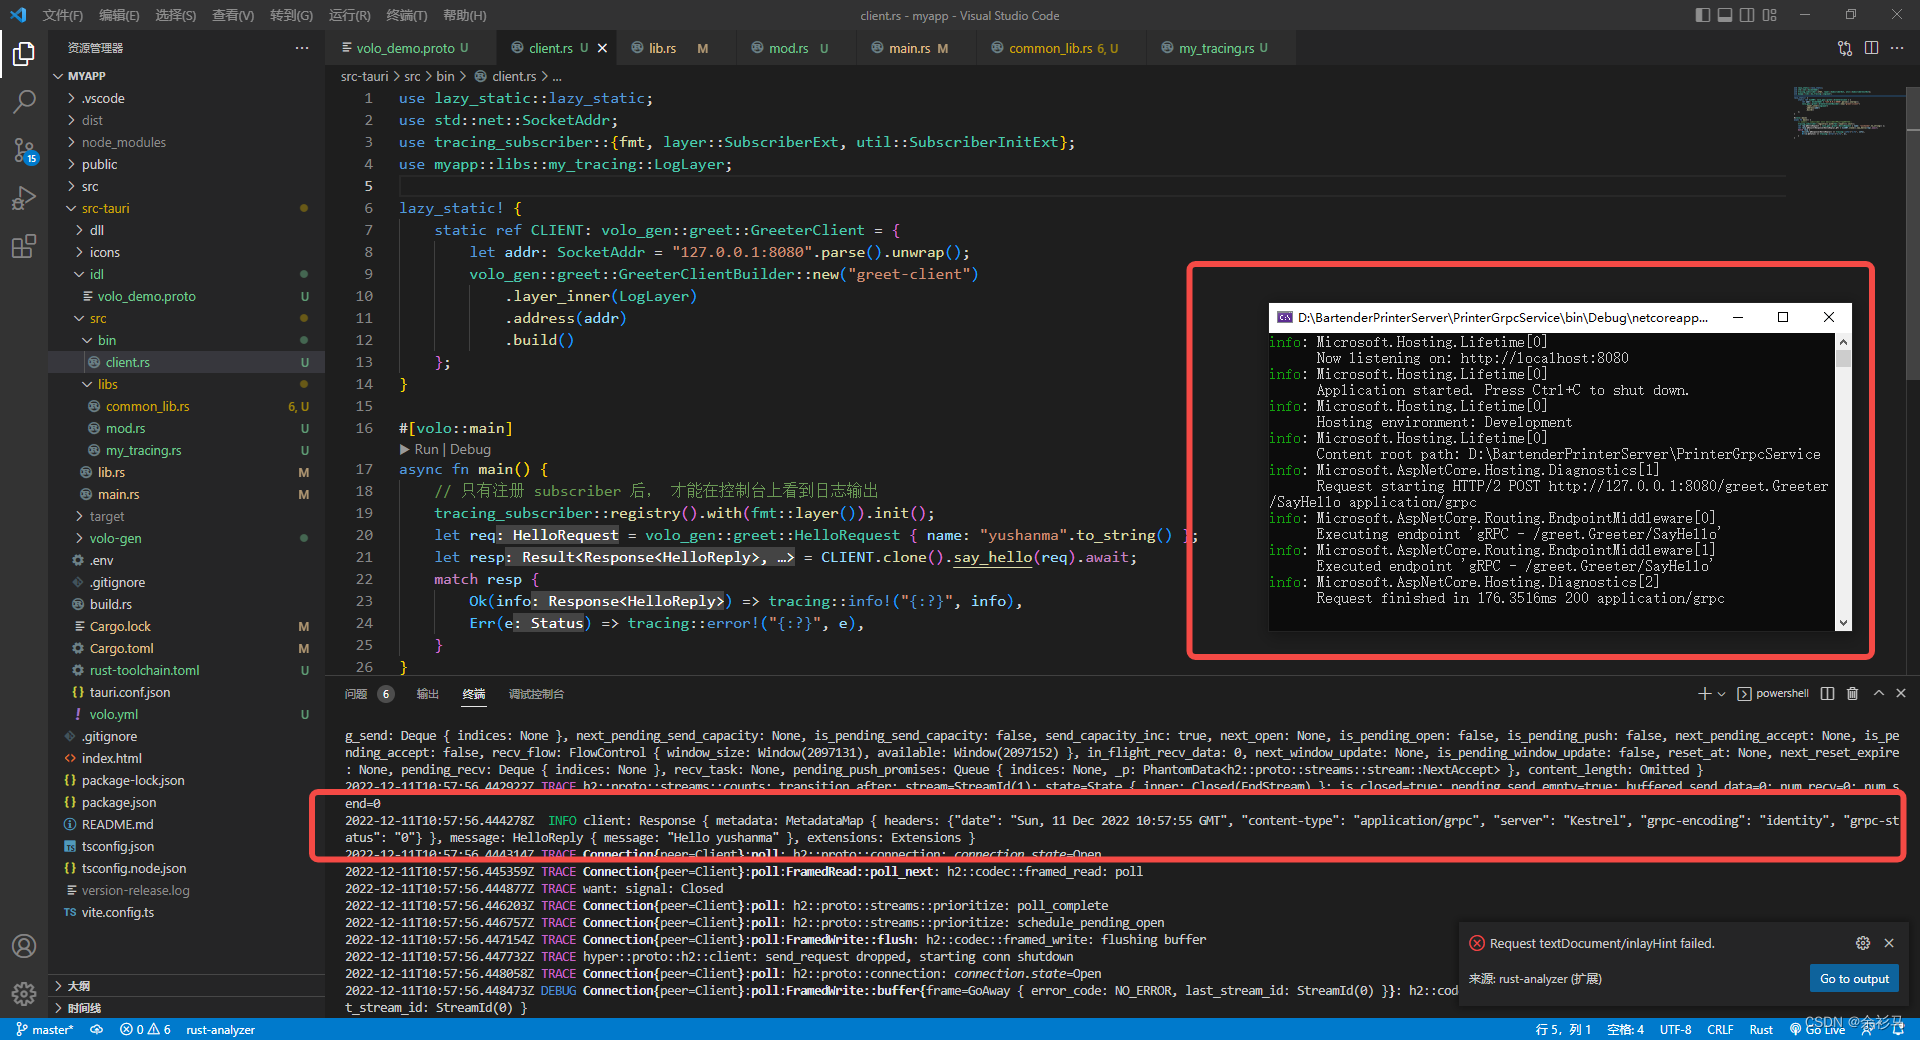The width and height of the screenshot is (1920, 1040).
Task: Switch to my_tracing.rs editor tab
Action: [x=1215, y=48]
